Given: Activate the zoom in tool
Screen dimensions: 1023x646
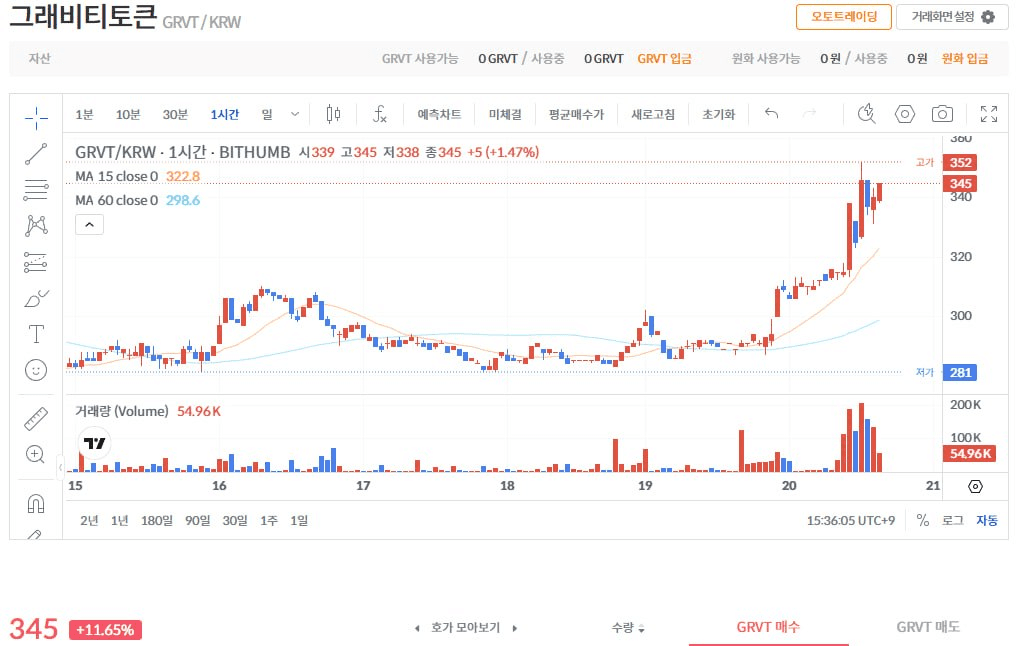Looking at the screenshot, I should click(x=36, y=454).
